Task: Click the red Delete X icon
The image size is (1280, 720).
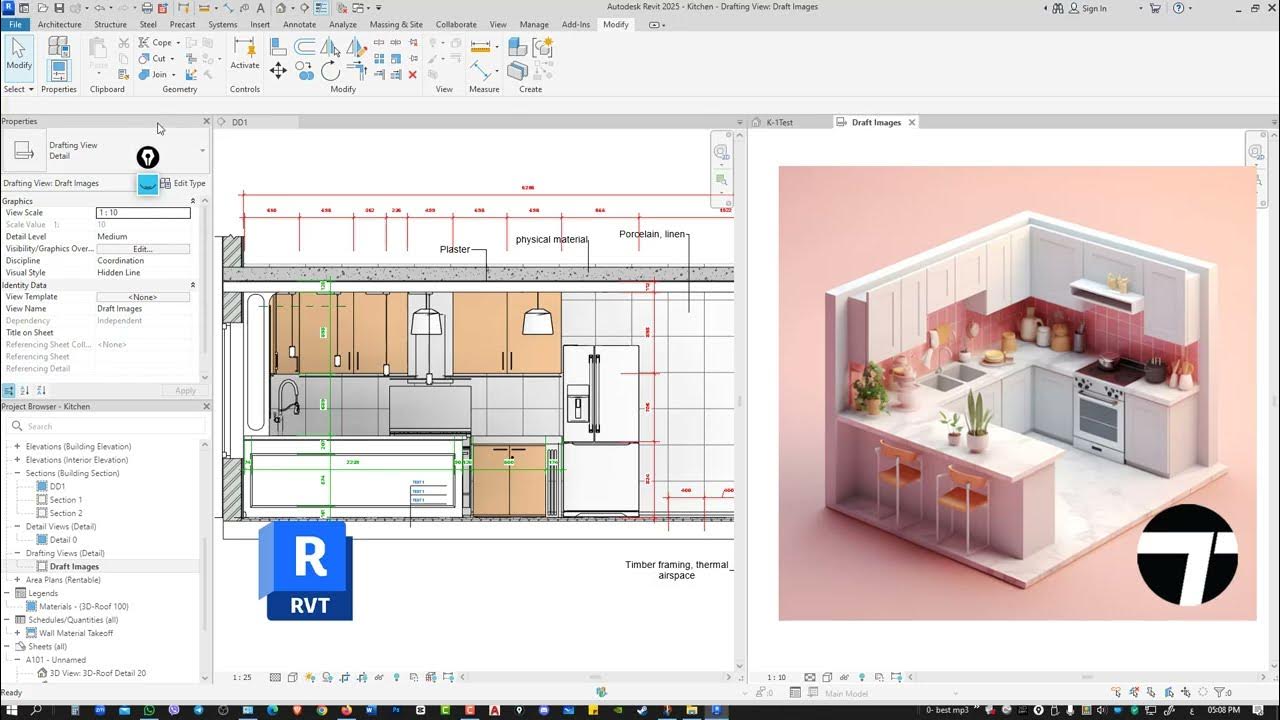Action: click(412, 75)
